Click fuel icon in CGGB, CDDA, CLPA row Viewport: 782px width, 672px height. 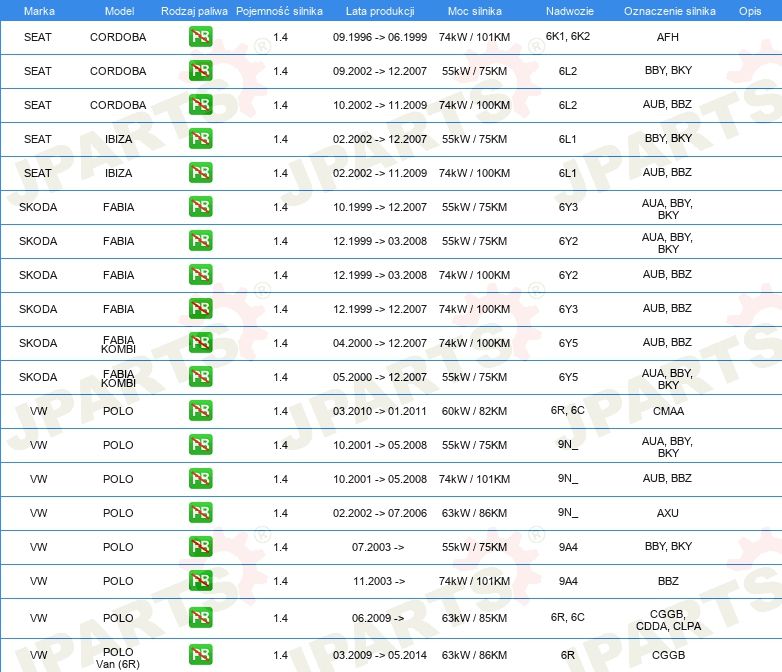(x=200, y=618)
